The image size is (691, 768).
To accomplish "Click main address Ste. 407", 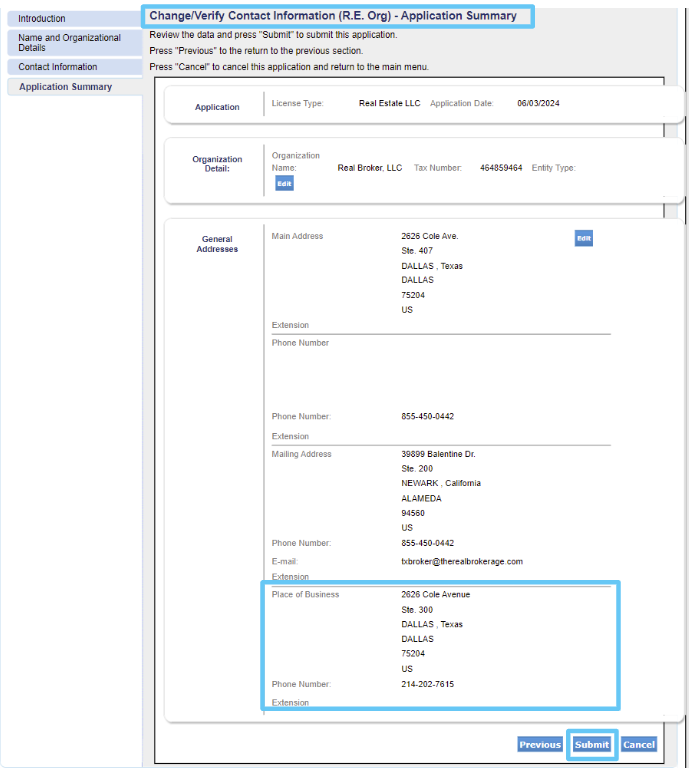I will [x=417, y=251].
